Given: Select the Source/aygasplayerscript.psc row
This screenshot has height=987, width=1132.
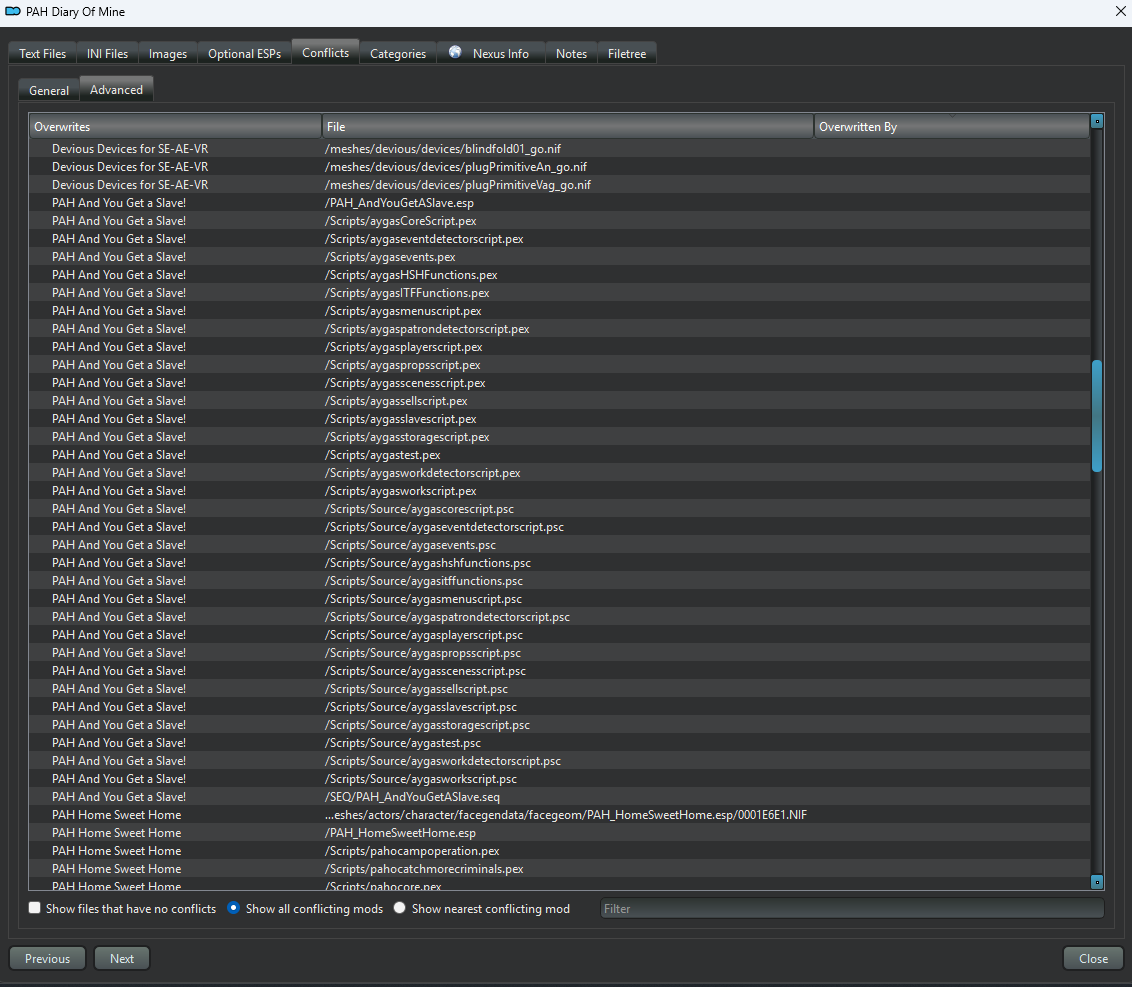Looking at the screenshot, I should pyautogui.click(x=560, y=635).
